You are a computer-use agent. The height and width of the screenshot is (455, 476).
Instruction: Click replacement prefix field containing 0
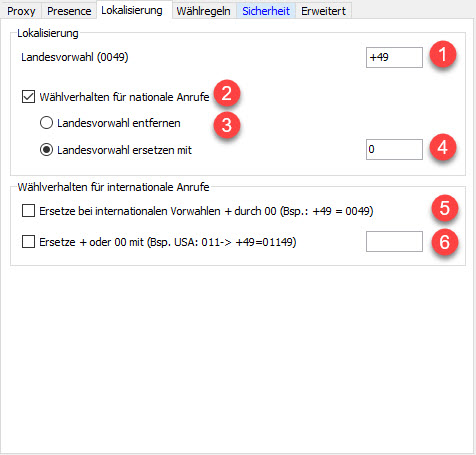coord(394,149)
